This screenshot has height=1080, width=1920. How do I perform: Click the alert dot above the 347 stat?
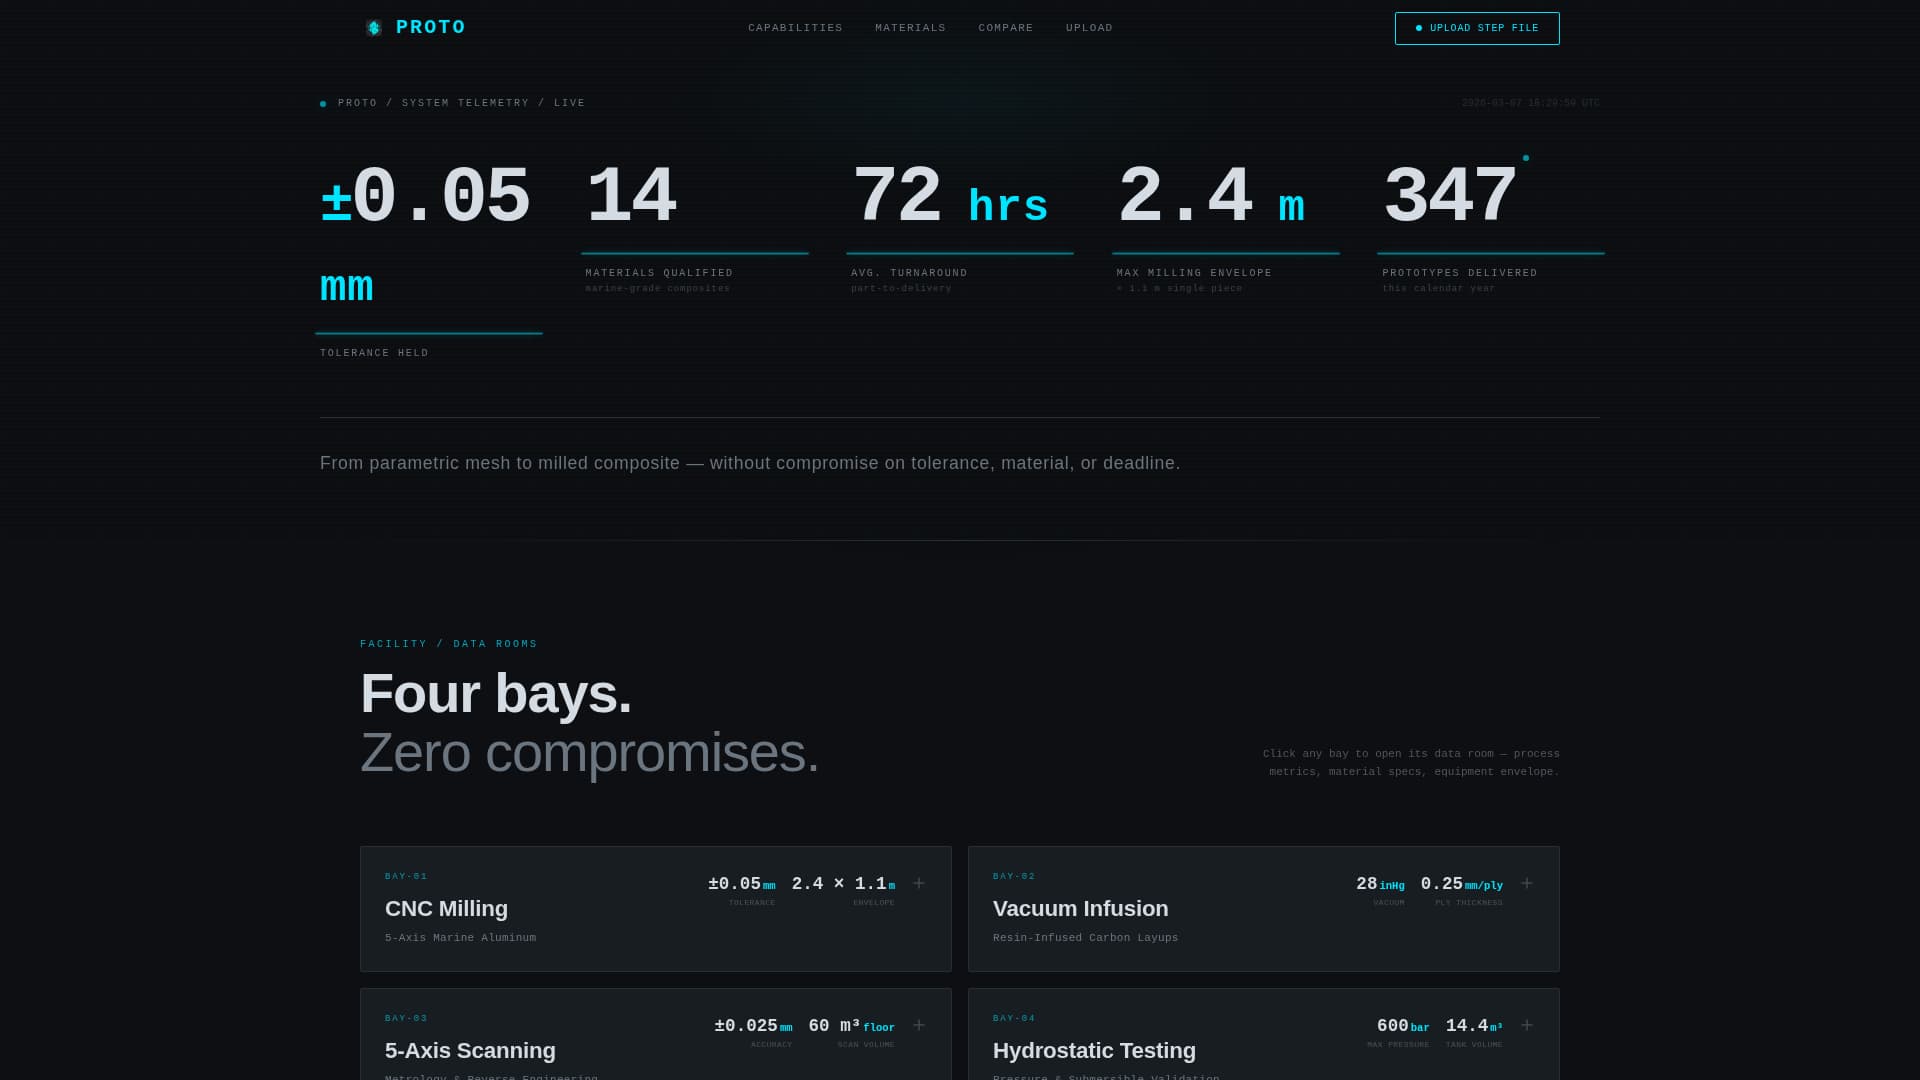click(1524, 157)
